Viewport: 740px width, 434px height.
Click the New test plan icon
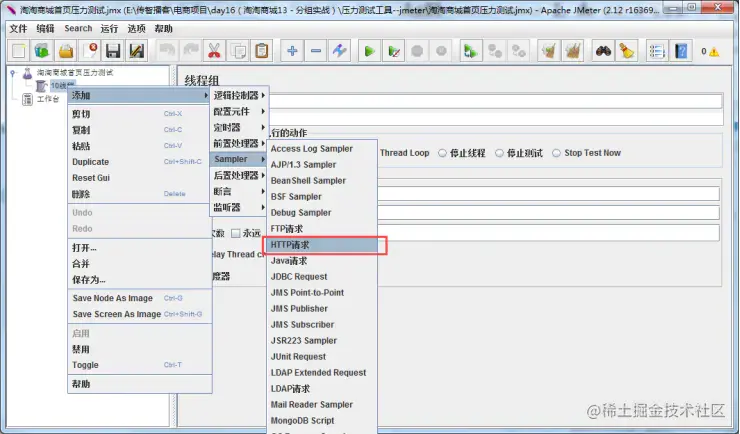point(19,50)
